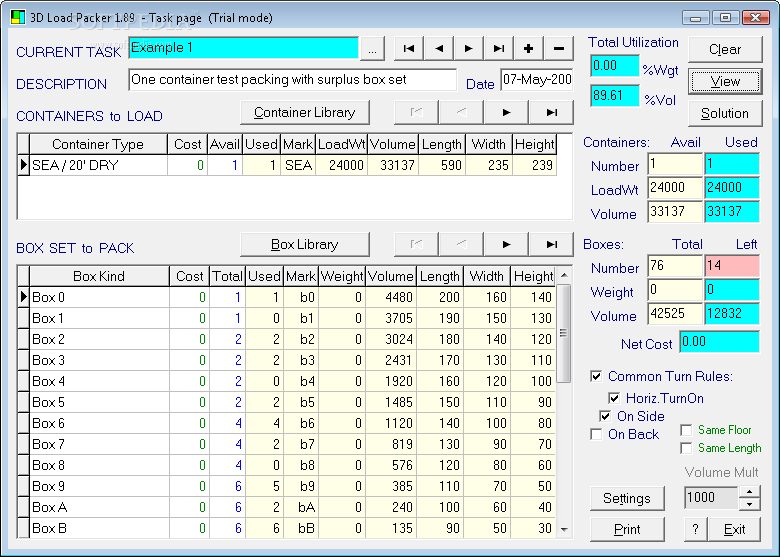Open the Box Library
Screen dimensions: 780x557
(304, 244)
